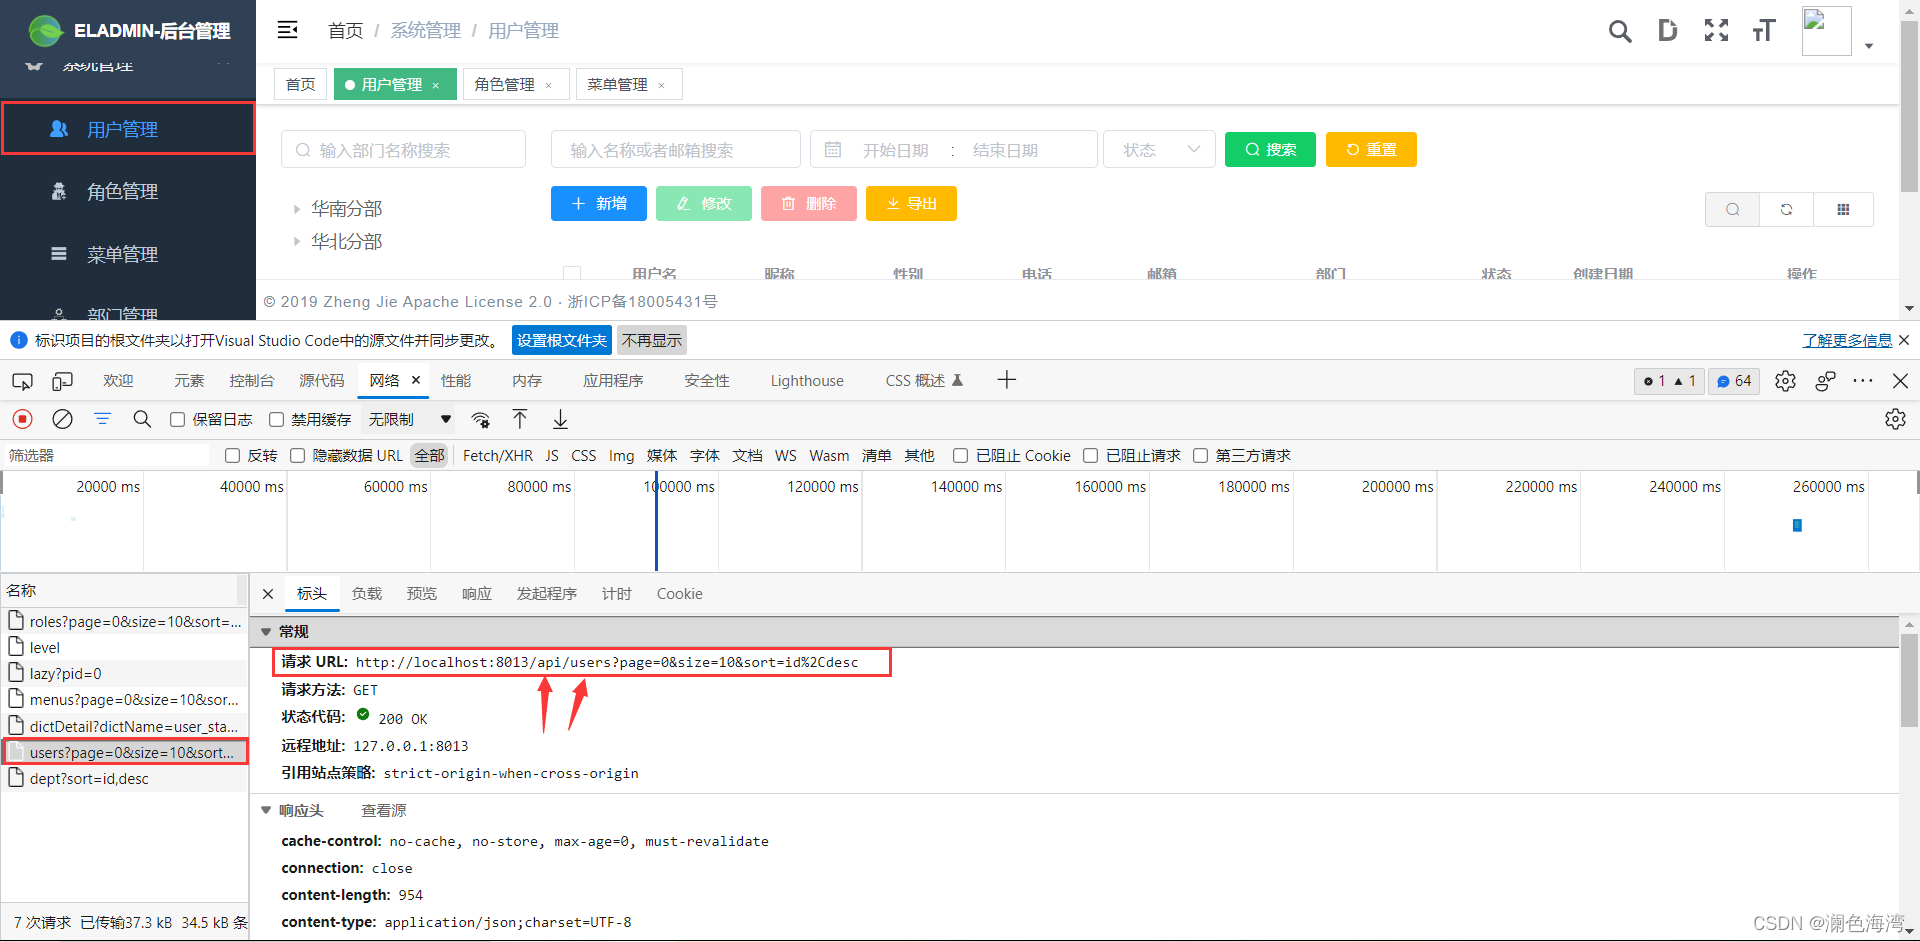
Task: Check 已阻止 Cookie option
Action: coord(960,456)
